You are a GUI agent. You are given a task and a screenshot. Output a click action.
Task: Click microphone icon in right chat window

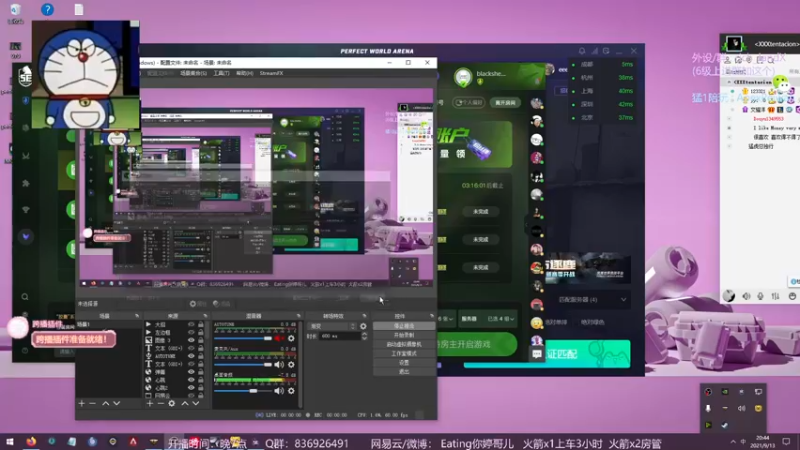point(761,296)
